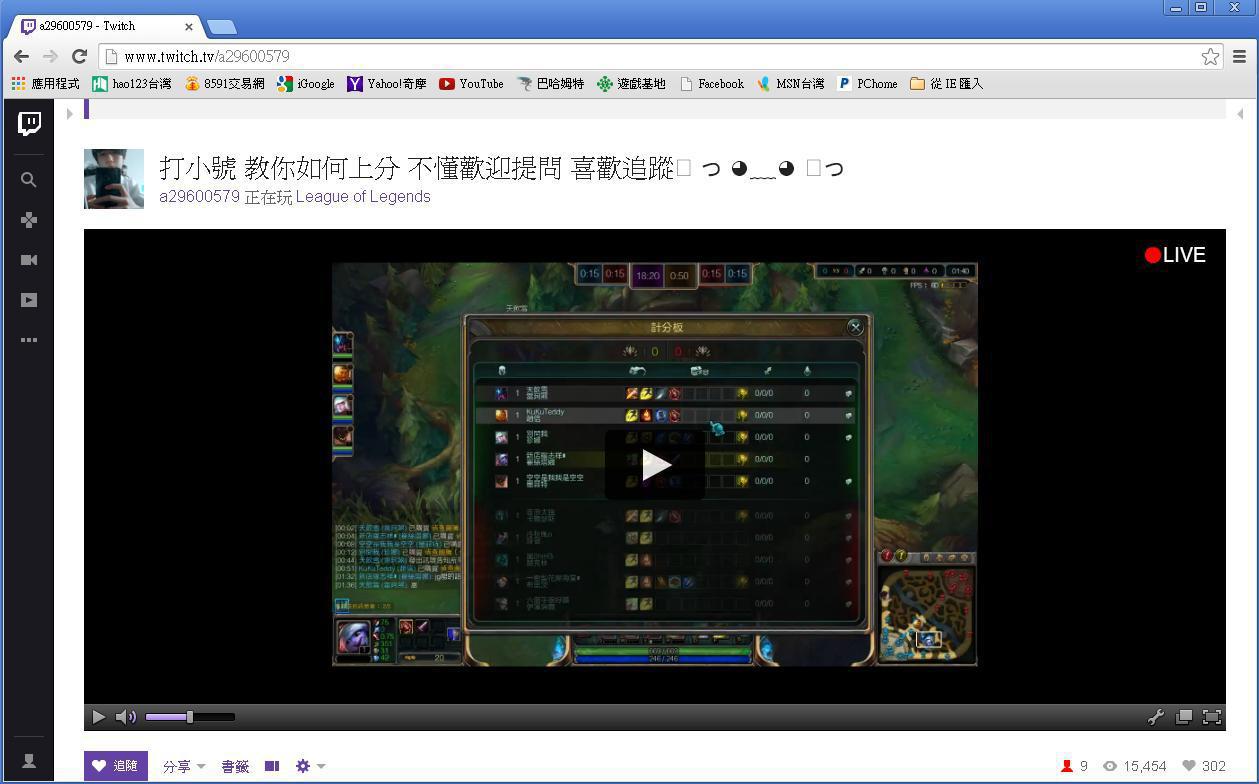
Task: Click the live viewers count icon
Action: [1067, 766]
